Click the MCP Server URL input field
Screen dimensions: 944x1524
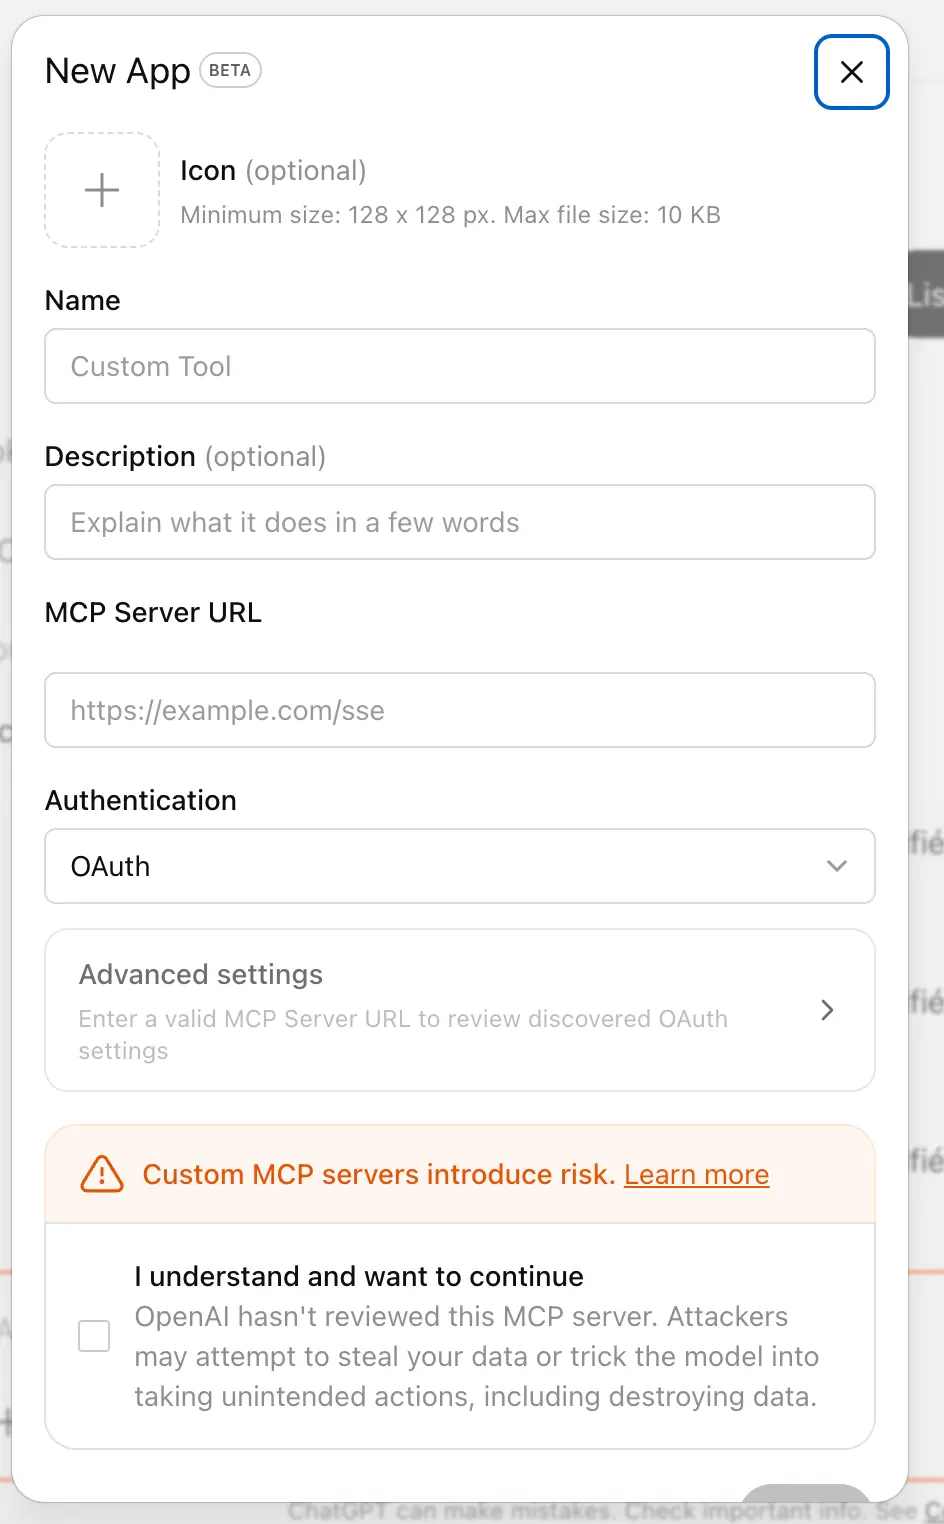click(x=459, y=710)
